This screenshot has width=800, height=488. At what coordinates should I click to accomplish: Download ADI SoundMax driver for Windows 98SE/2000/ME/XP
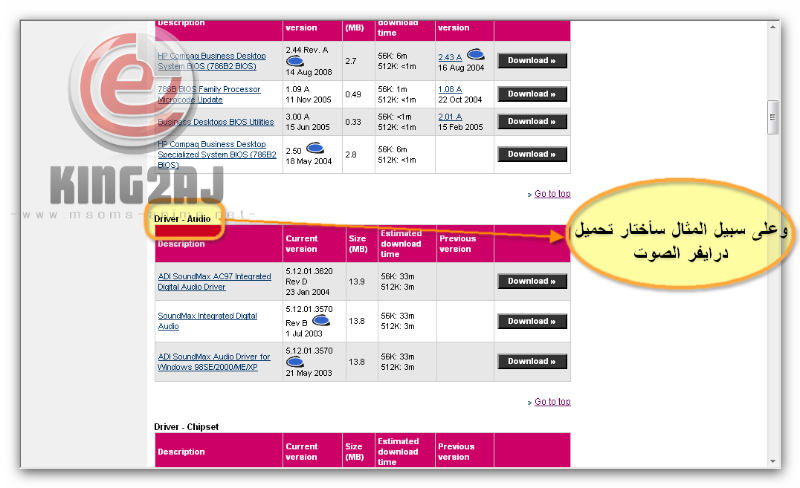coord(532,362)
